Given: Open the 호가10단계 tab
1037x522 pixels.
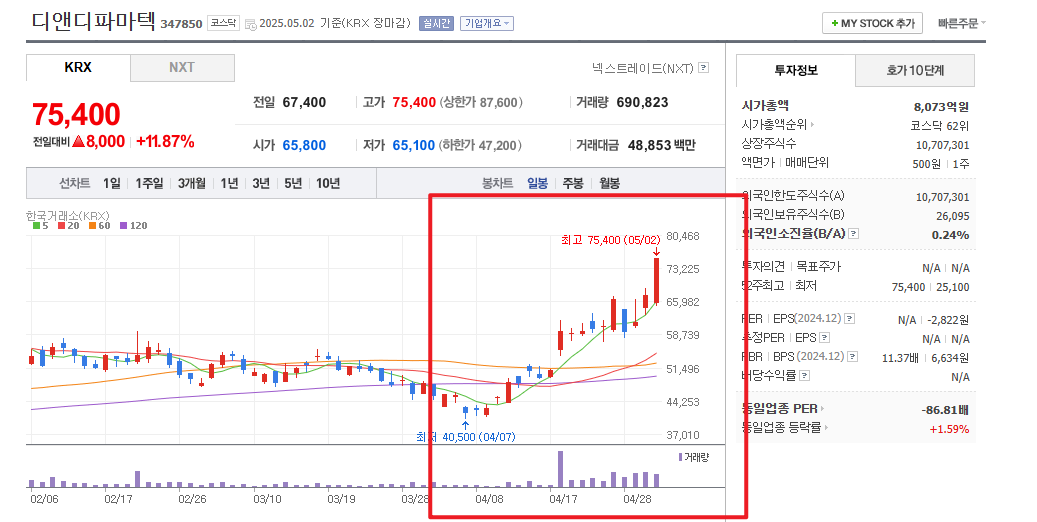Looking at the screenshot, I should point(915,70).
